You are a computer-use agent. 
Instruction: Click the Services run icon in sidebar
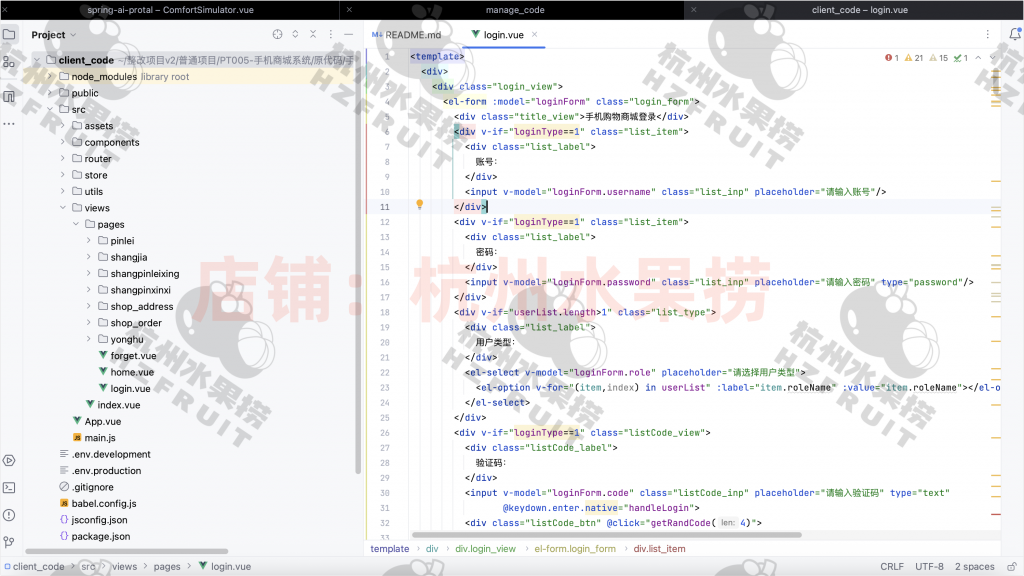pos(9,460)
